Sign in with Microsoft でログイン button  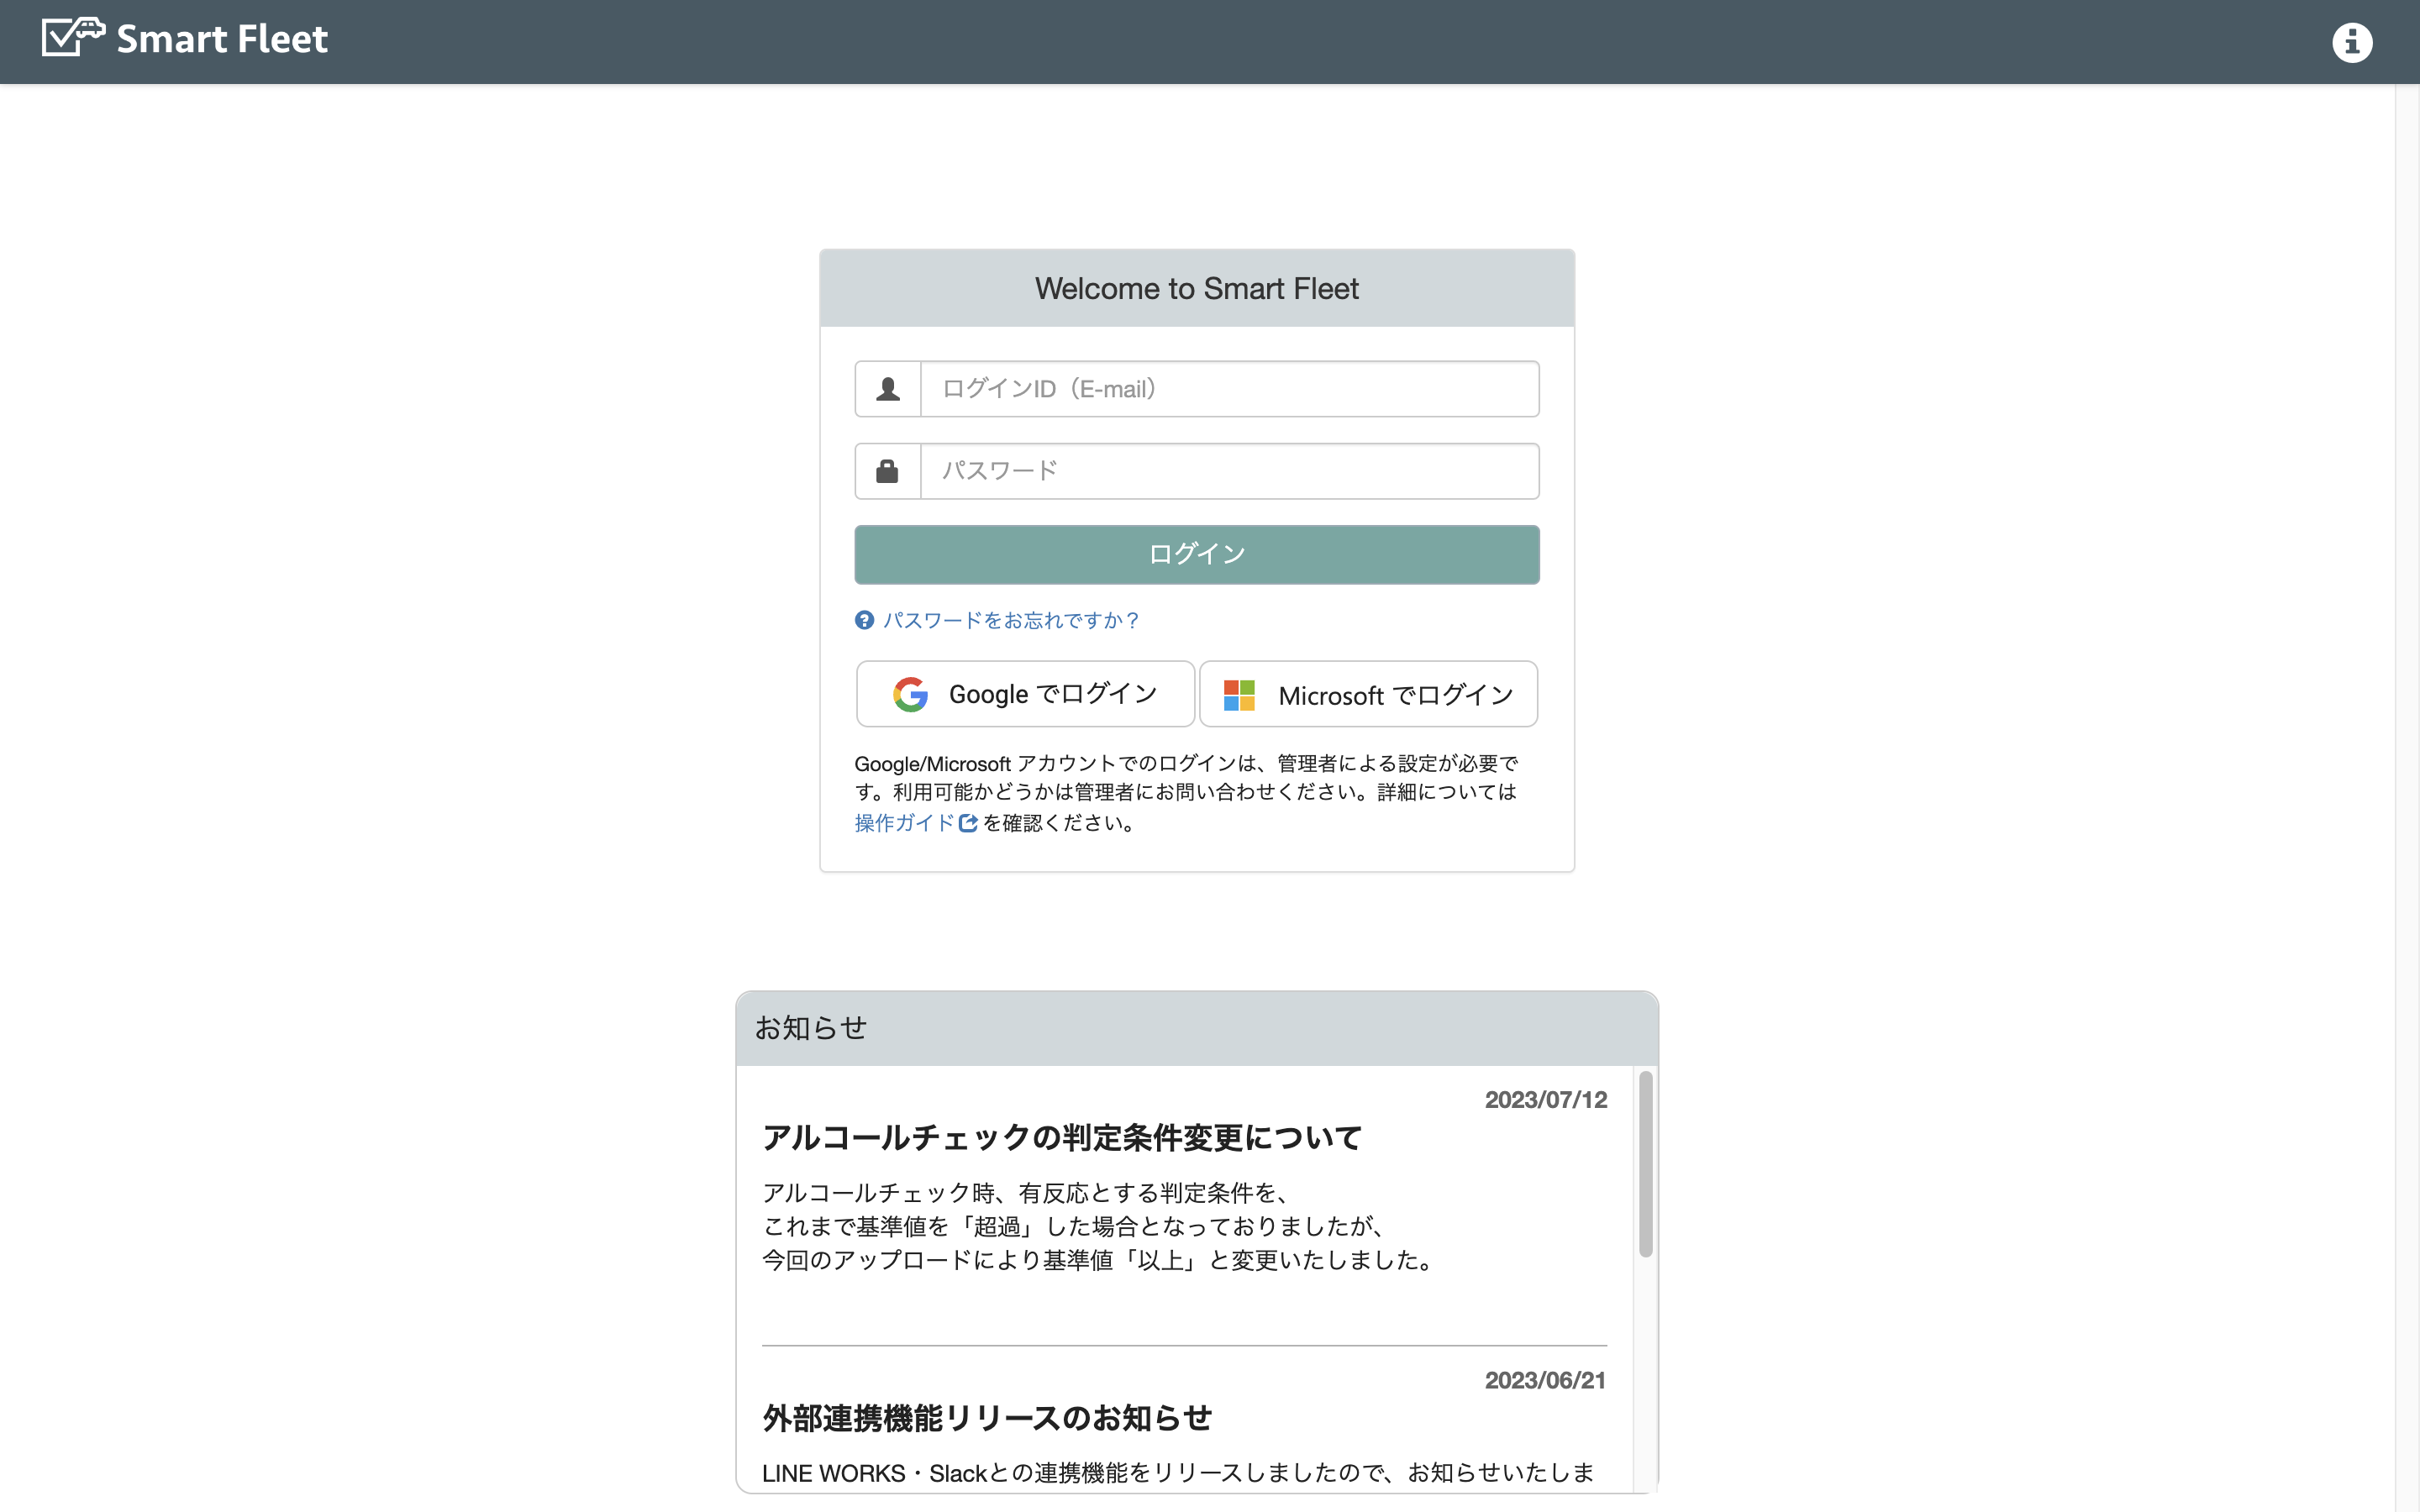click(1369, 694)
